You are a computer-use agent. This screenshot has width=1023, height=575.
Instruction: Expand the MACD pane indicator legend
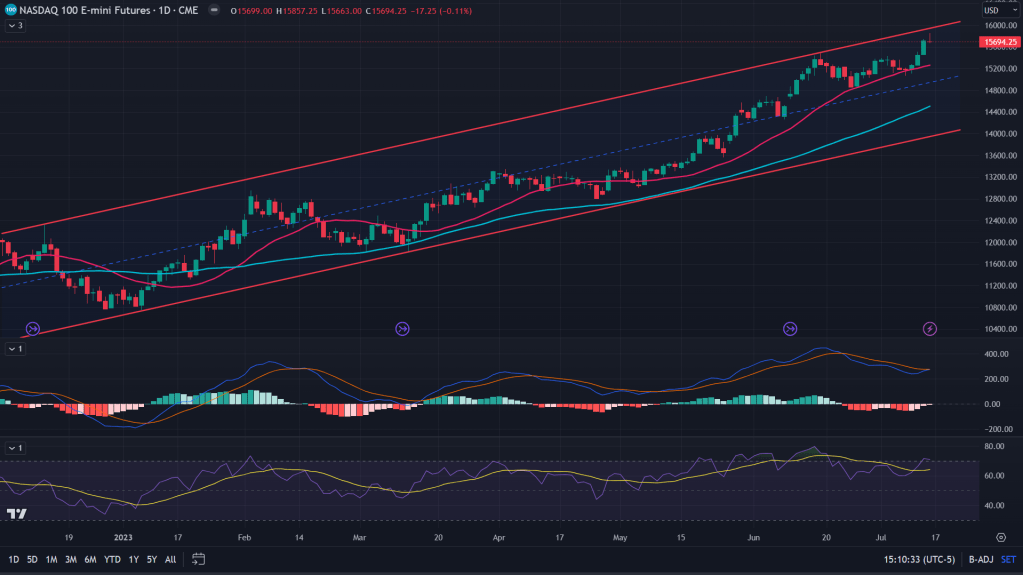[15, 349]
